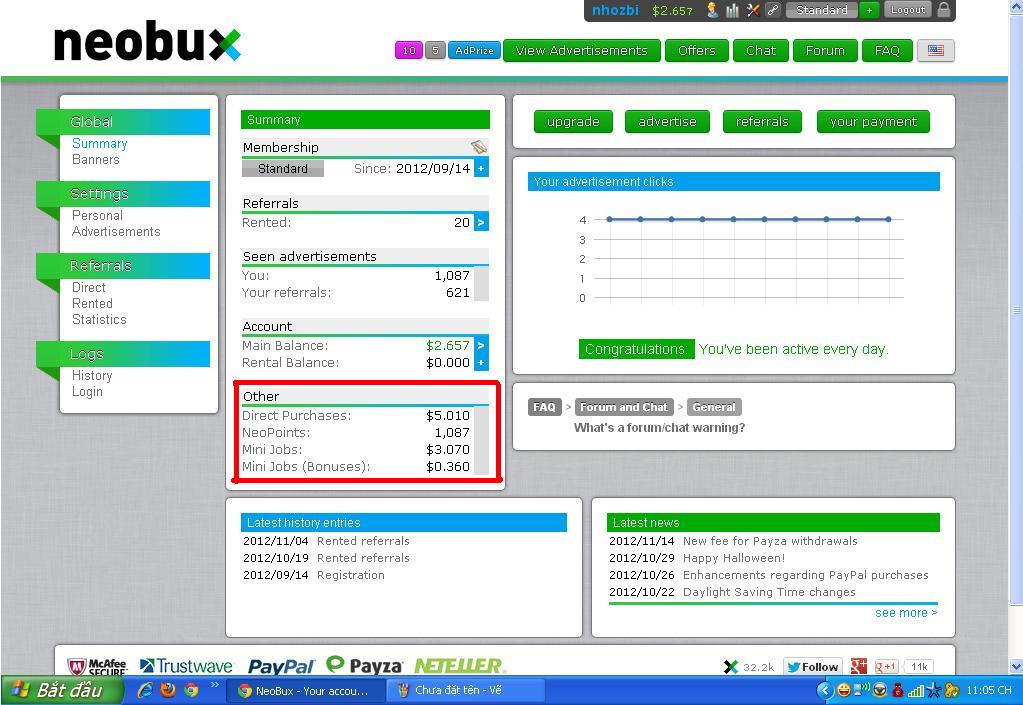This screenshot has height=705, width=1023.
Task: Open Login logs in sidebar
Action: pos(87,391)
